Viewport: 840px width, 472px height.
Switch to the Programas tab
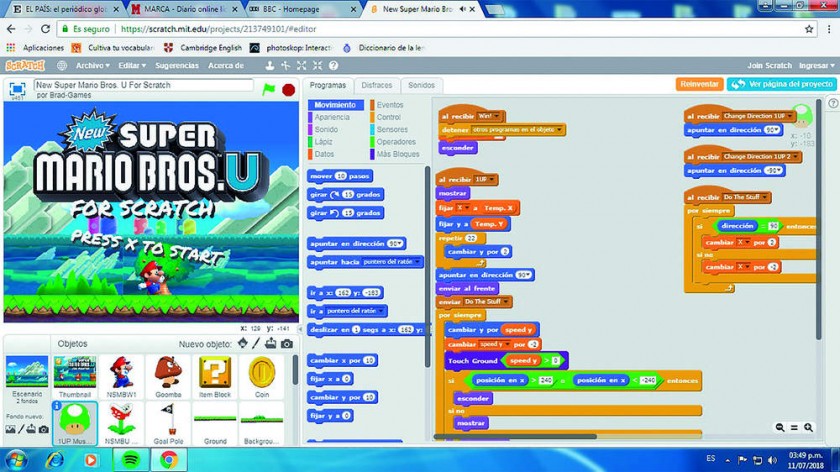pos(328,85)
